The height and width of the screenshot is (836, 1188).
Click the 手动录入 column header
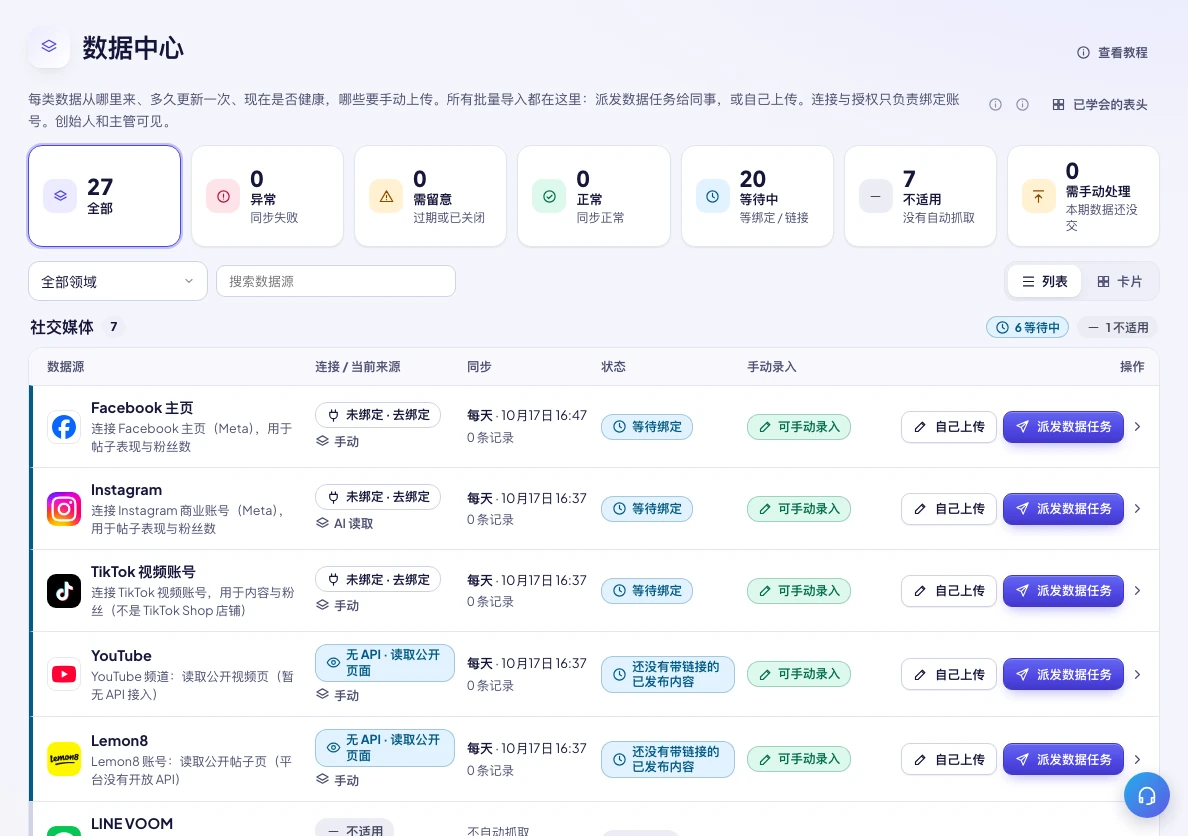click(772, 367)
